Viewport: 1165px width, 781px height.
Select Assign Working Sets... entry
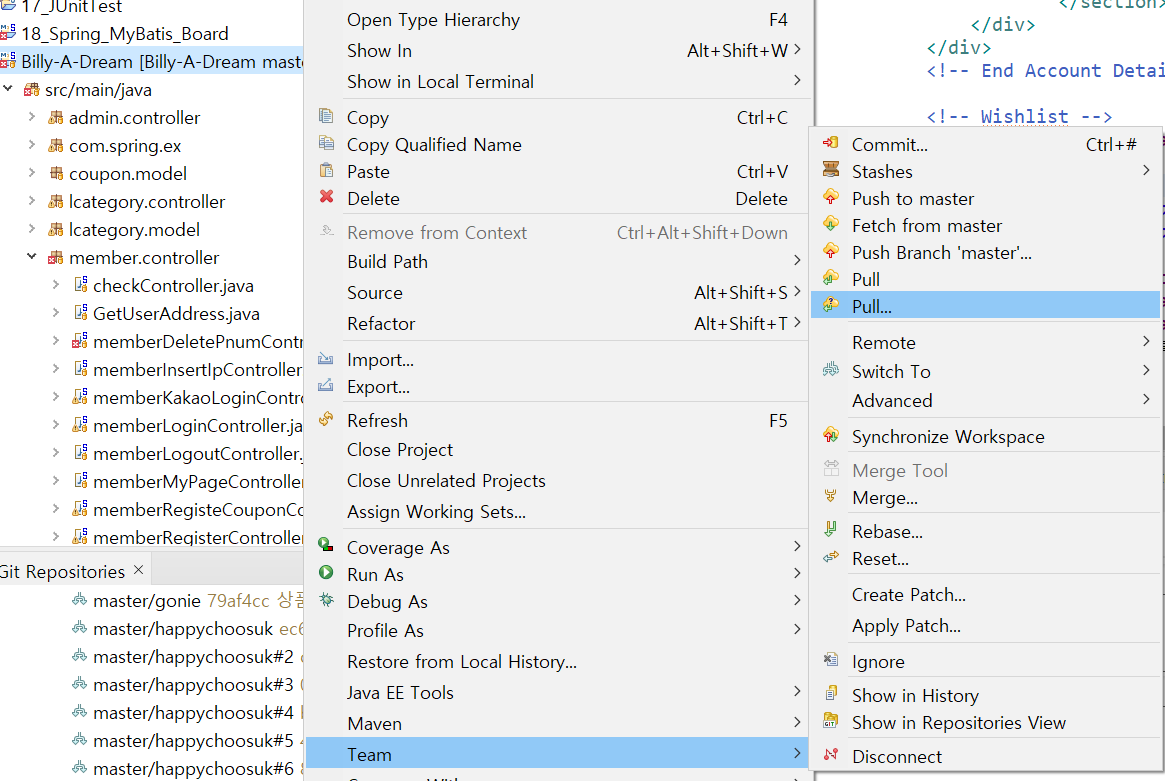click(x=556, y=511)
